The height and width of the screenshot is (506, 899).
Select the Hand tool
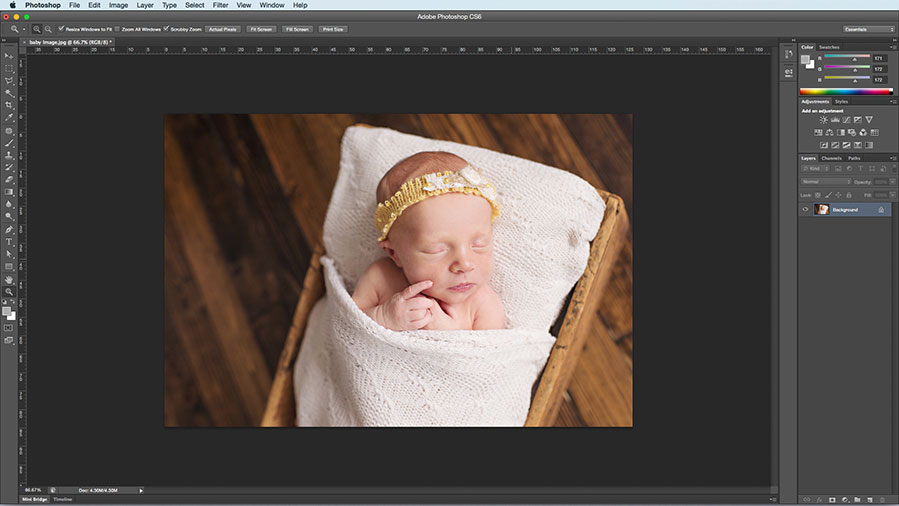pyautogui.click(x=9, y=280)
